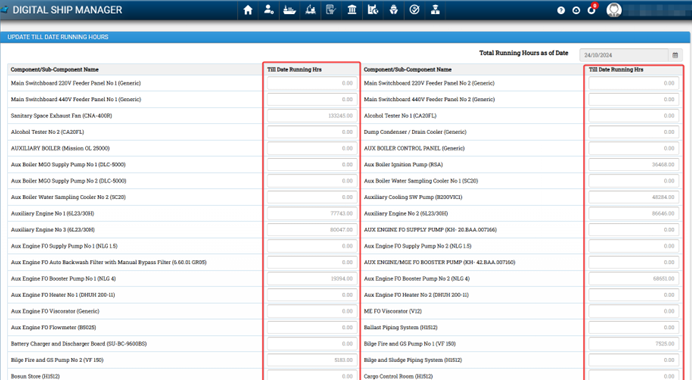This screenshot has width=692, height=380.
Task: Edit running hours for Dump Condenser / Drain Cooler
Action: tap(634, 132)
